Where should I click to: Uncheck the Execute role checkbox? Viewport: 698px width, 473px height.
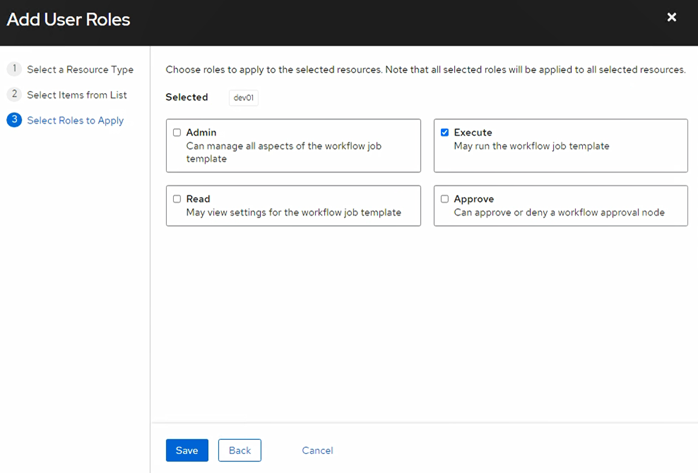click(x=444, y=132)
